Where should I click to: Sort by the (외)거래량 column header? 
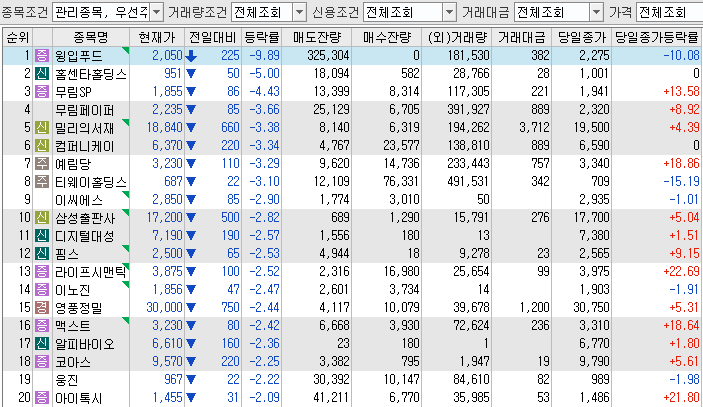457,37
